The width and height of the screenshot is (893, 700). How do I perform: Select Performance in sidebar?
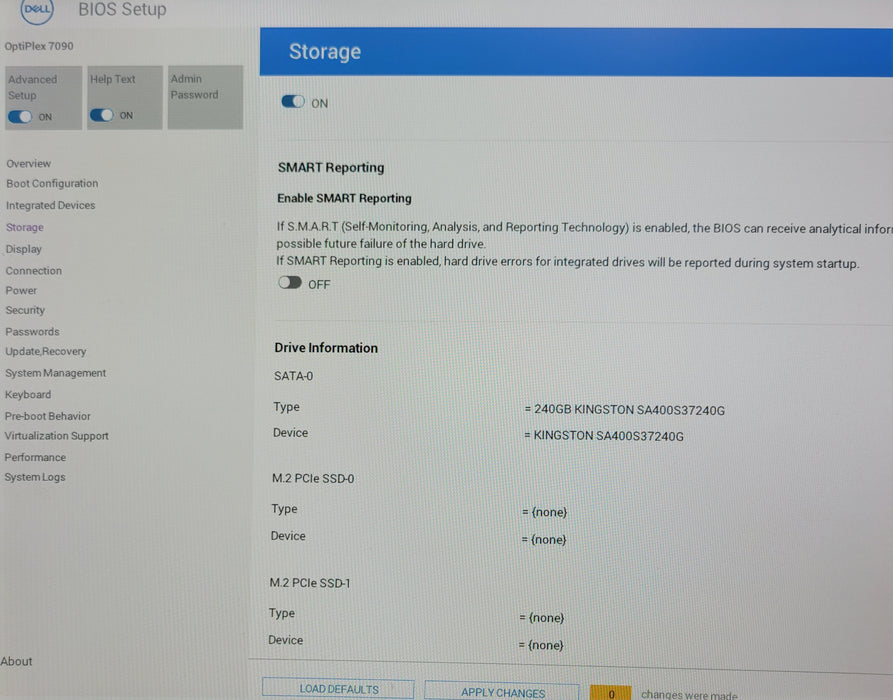click(x=35, y=457)
